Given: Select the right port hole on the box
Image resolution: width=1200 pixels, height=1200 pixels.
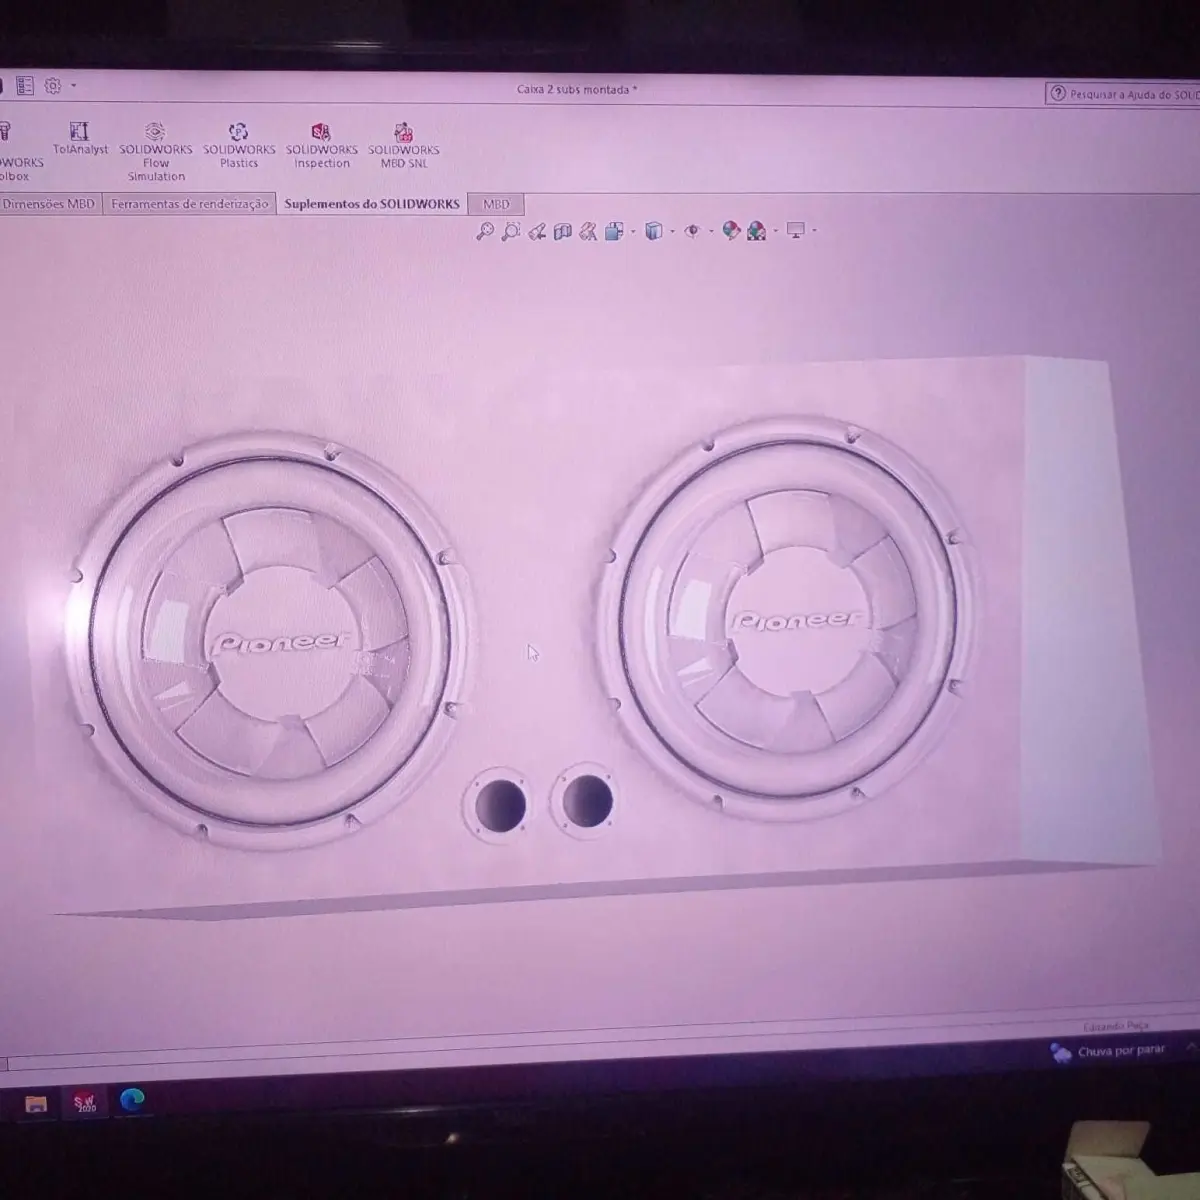Looking at the screenshot, I should pos(586,800).
